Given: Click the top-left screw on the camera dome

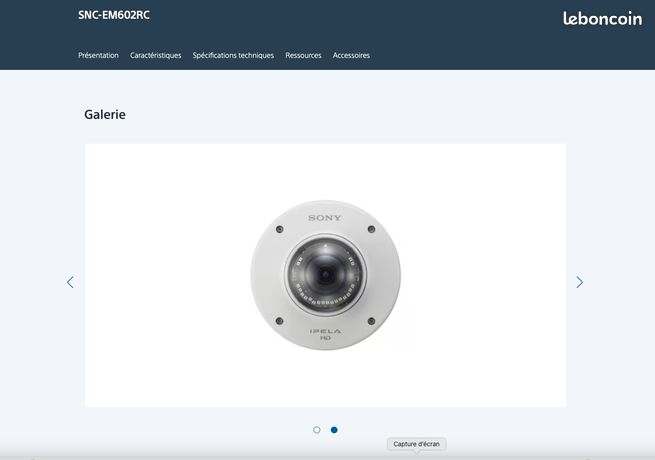Looking at the screenshot, I should click(x=279, y=229).
